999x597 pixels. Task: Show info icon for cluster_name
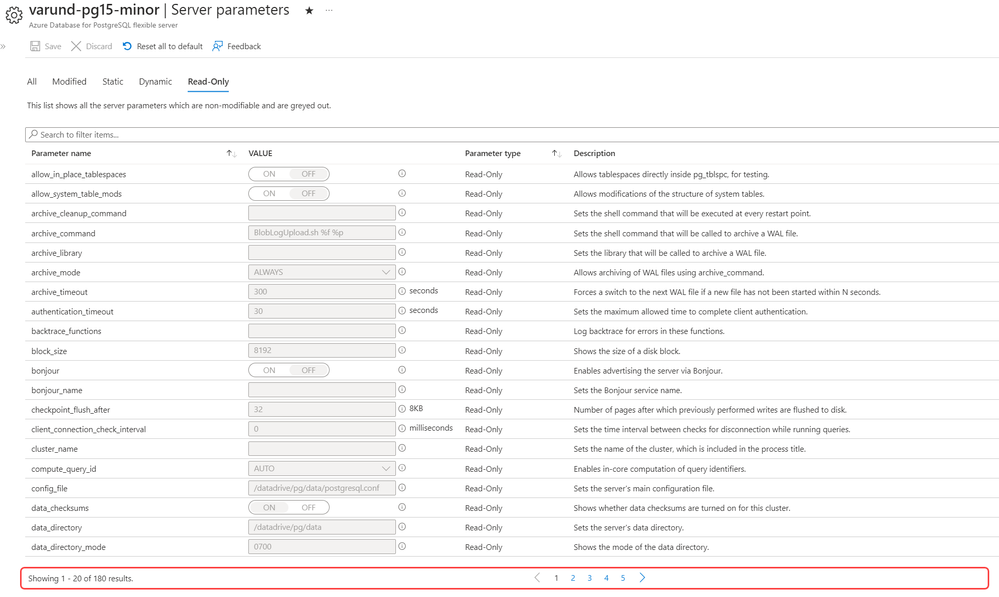pos(402,448)
